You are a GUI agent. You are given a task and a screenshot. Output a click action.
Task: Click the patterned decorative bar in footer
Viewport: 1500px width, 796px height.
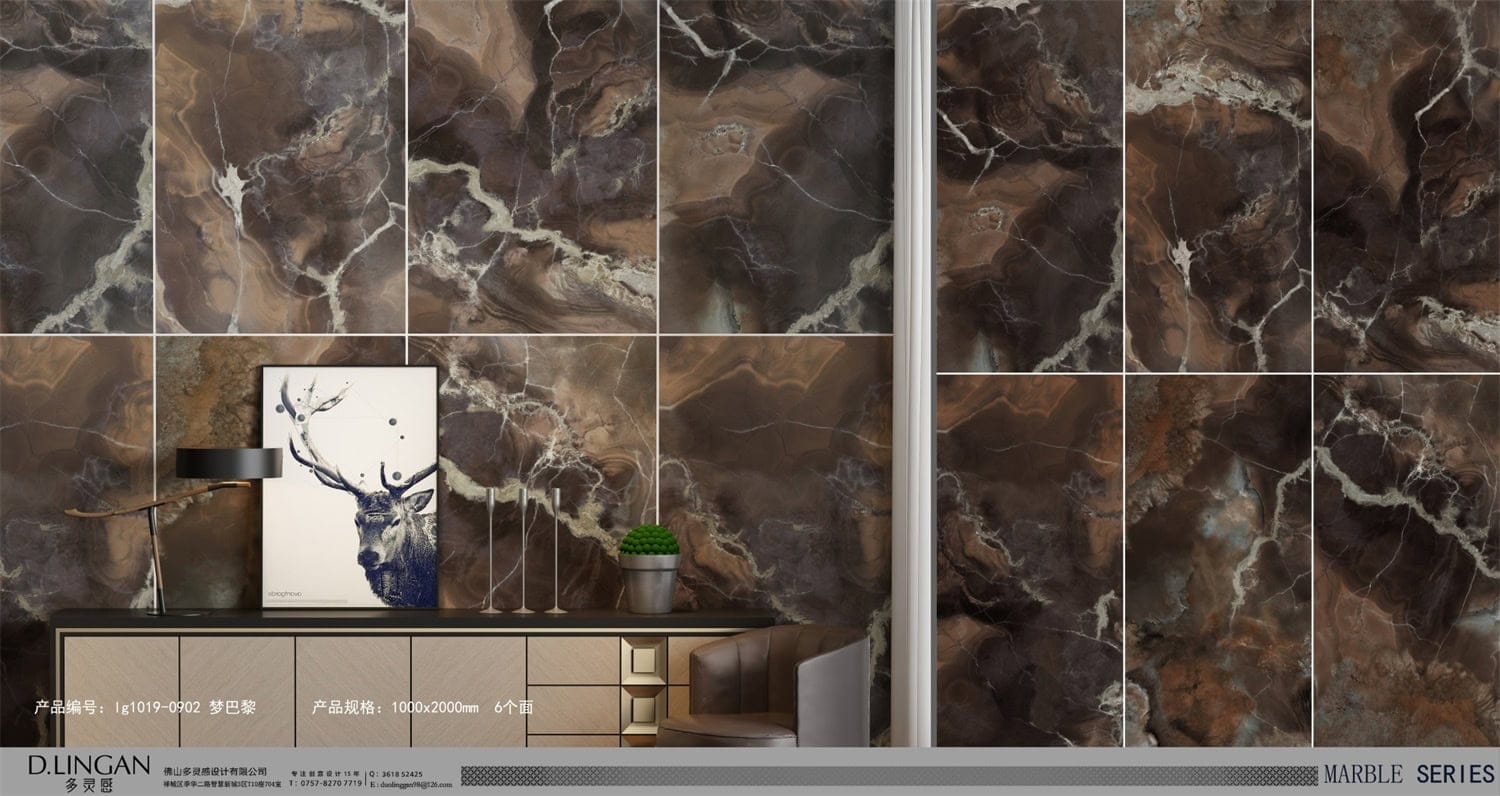tap(888, 775)
